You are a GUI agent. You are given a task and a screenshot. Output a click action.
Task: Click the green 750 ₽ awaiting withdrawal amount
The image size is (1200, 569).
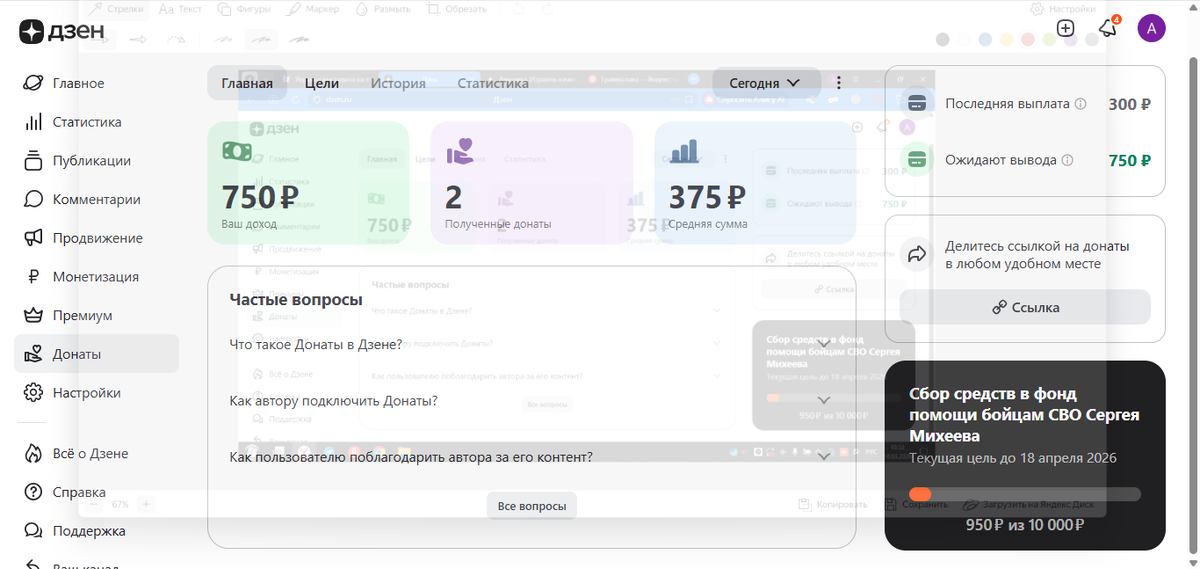click(1130, 160)
